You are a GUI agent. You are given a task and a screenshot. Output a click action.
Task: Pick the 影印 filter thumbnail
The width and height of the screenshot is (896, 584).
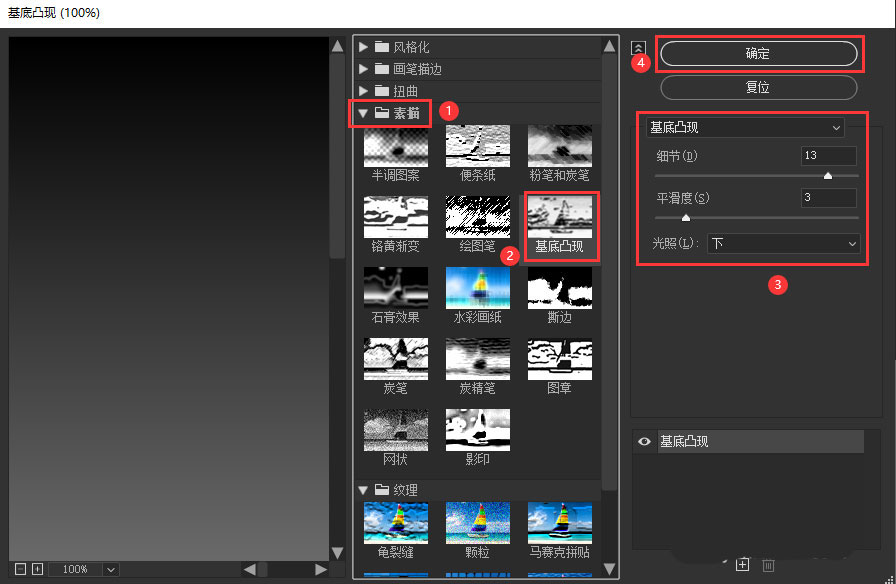[478, 430]
